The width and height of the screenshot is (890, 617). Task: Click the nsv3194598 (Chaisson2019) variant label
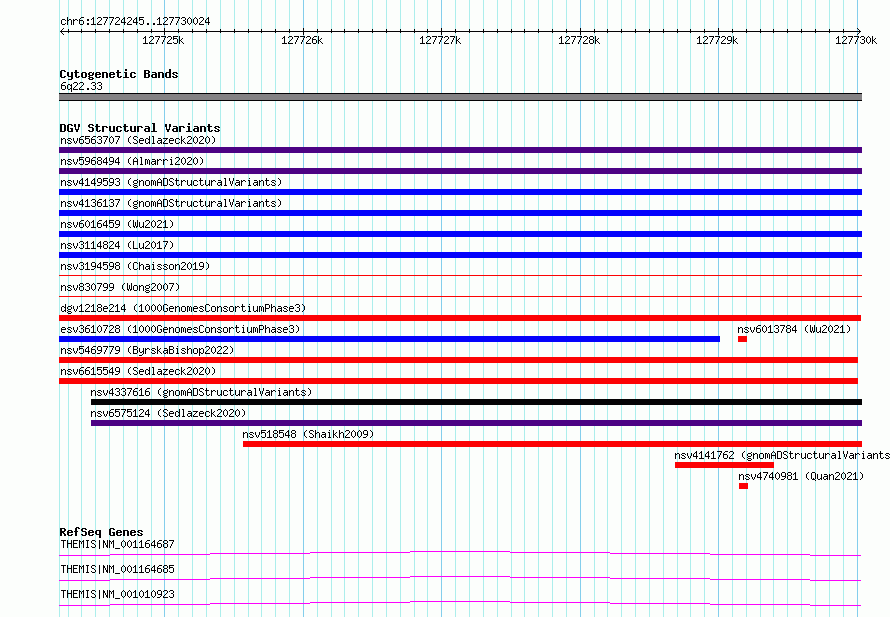[135, 266]
